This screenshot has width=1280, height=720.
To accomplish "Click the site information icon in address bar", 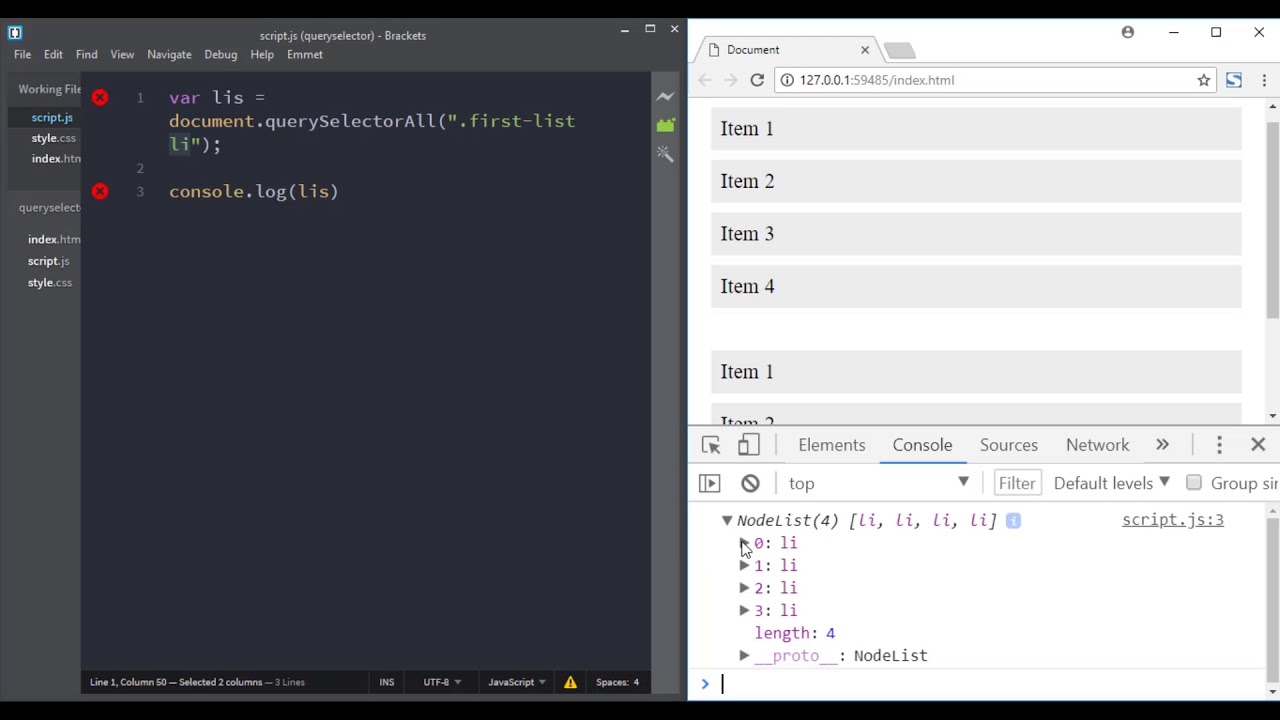I will pos(787,80).
